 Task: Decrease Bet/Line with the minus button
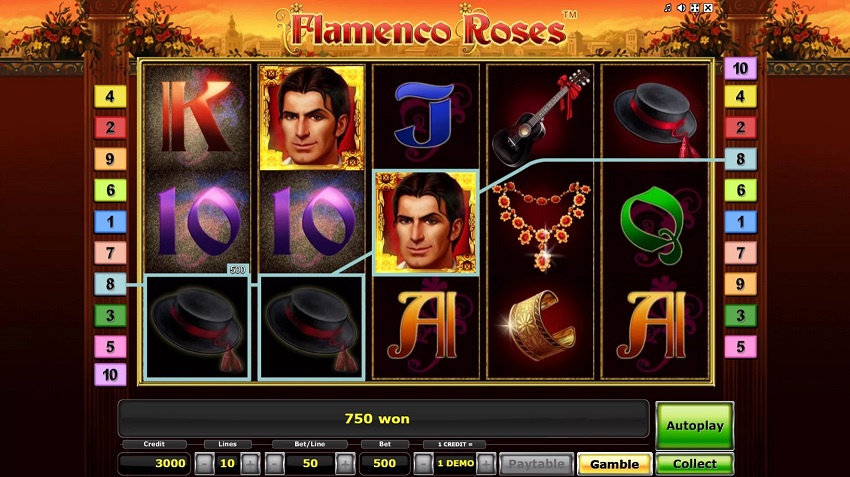pyautogui.click(x=275, y=463)
